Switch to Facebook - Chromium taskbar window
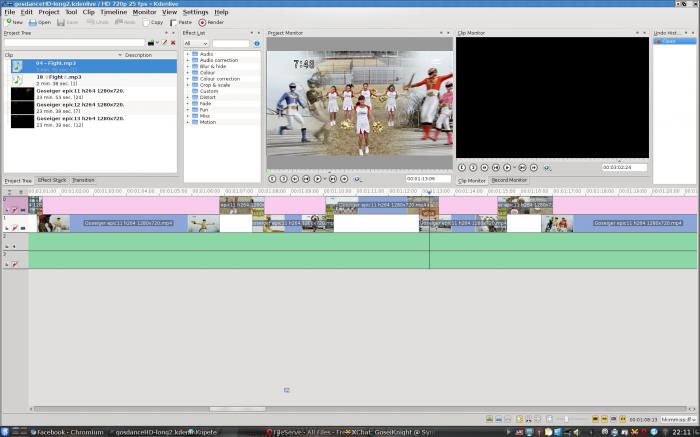This screenshot has height=437, width=700. click(x=67, y=432)
